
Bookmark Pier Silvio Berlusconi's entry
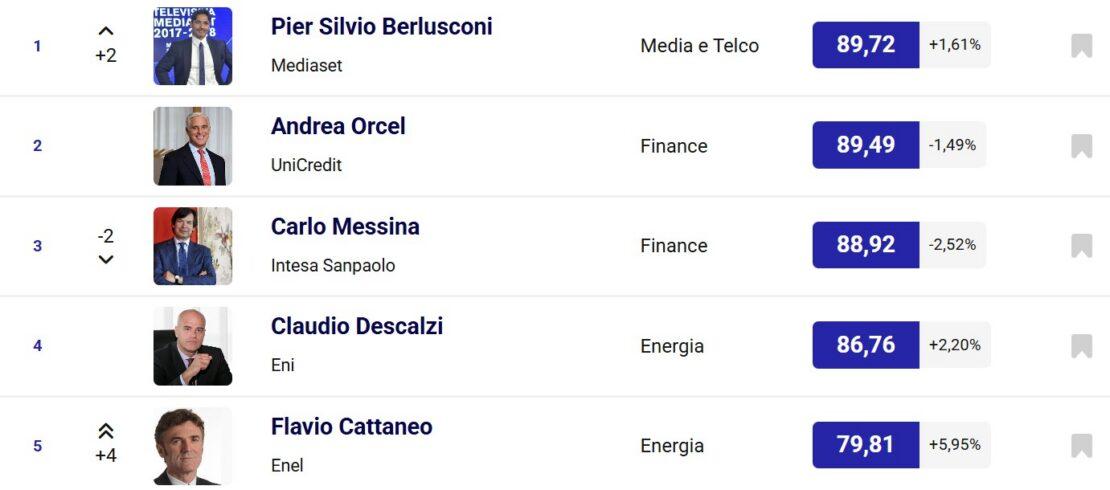[x=1081, y=46]
